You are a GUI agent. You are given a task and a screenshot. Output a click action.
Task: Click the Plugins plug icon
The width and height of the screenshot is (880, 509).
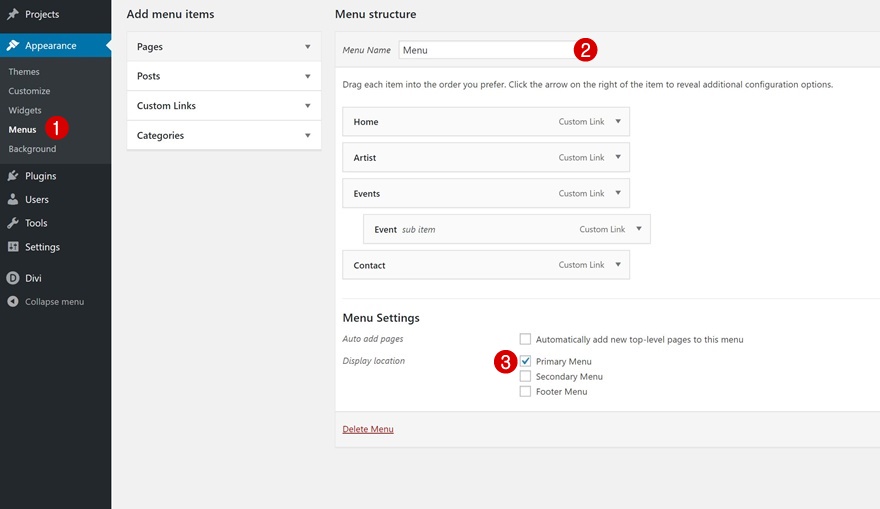click(x=13, y=176)
